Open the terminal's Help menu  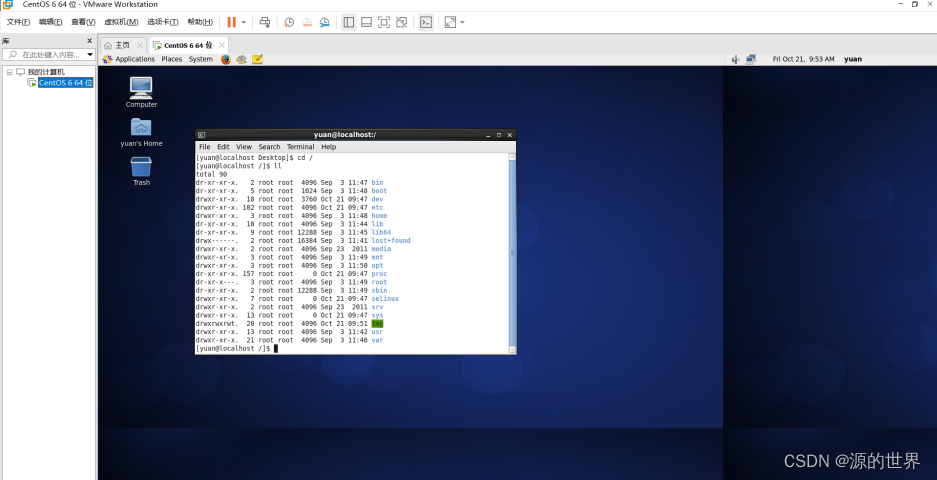[x=328, y=146]
